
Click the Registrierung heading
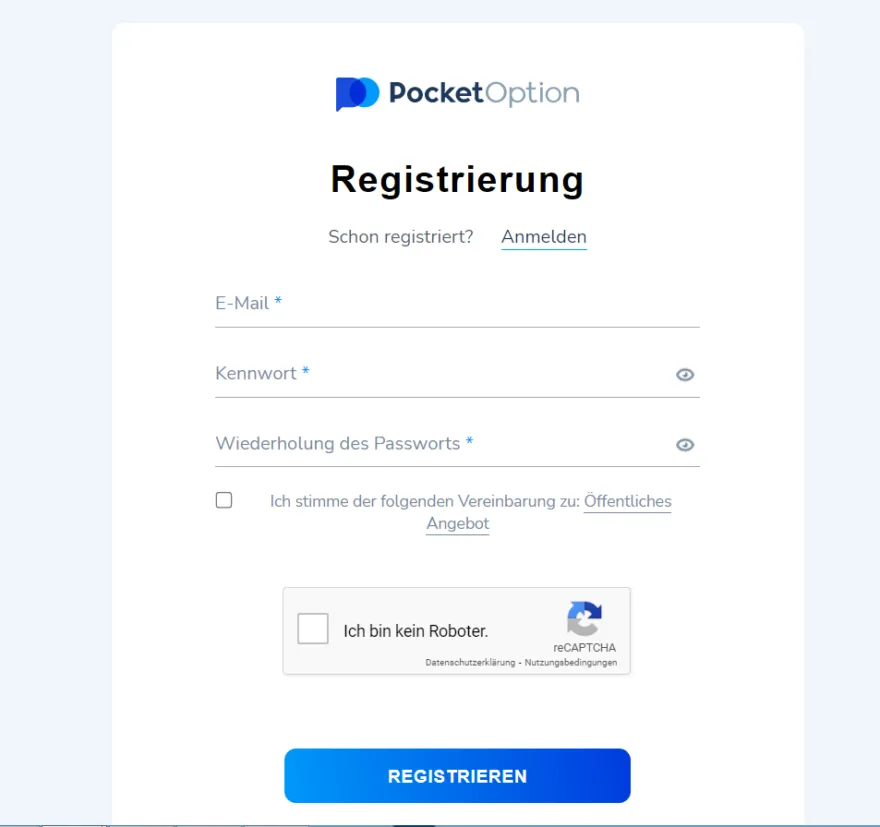457,180
